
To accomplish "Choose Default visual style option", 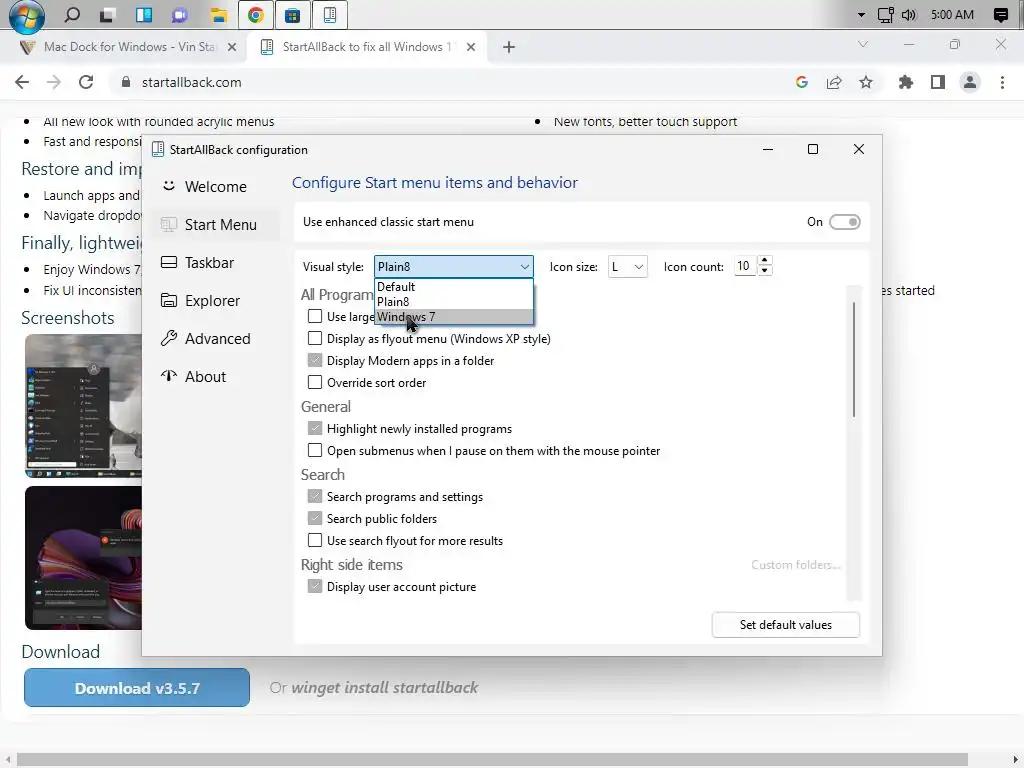I will pos(454,287).
